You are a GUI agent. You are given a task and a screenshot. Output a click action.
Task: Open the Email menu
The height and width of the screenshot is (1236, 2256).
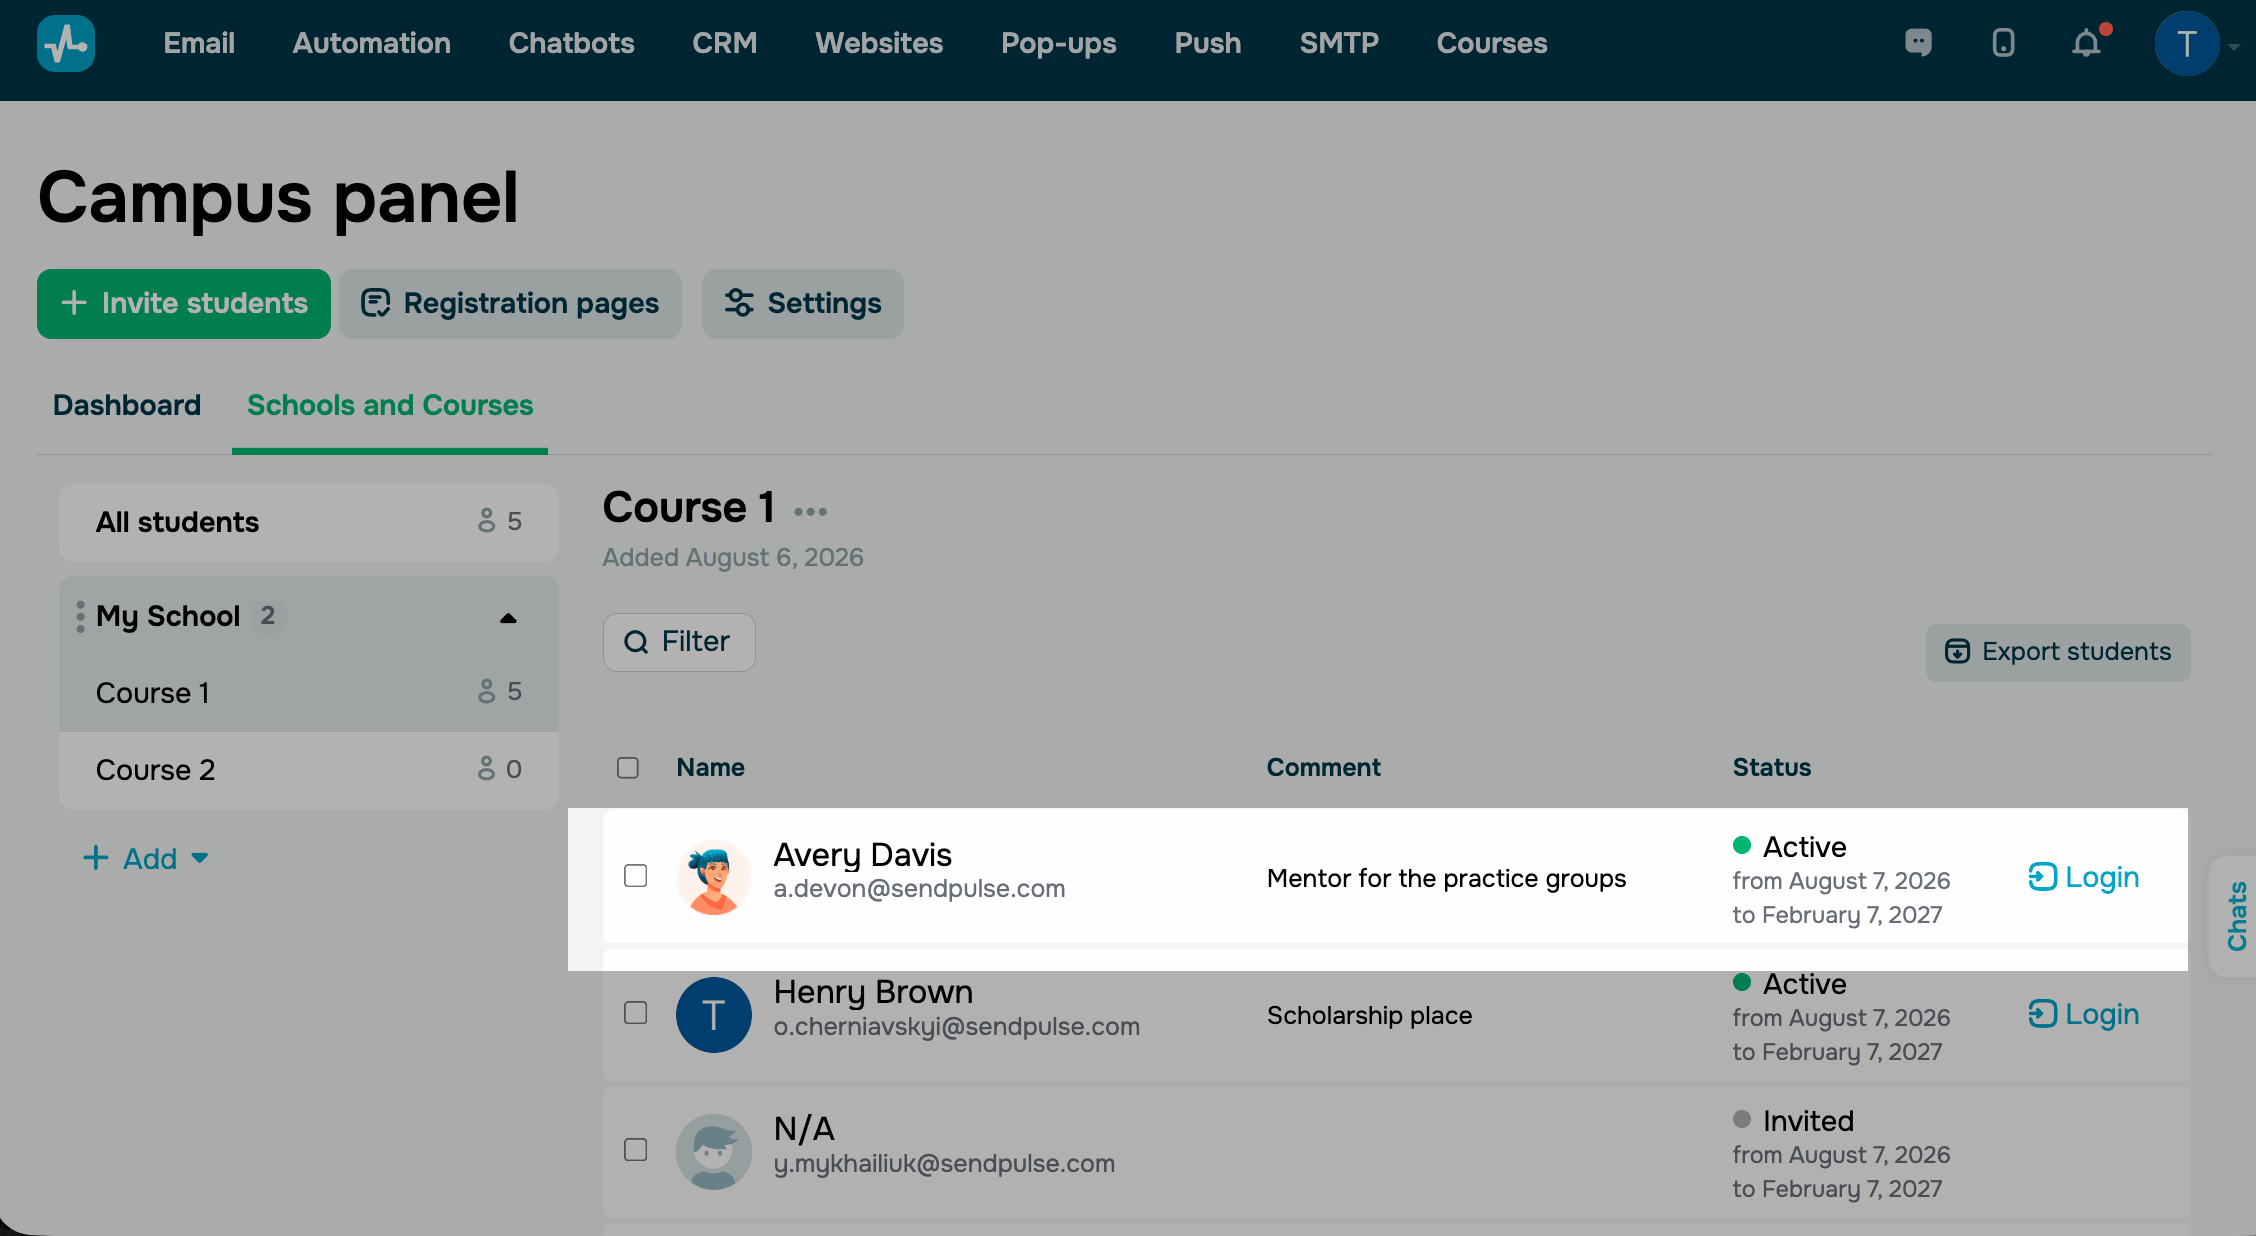pyautogui.click(x=199, y=43)
